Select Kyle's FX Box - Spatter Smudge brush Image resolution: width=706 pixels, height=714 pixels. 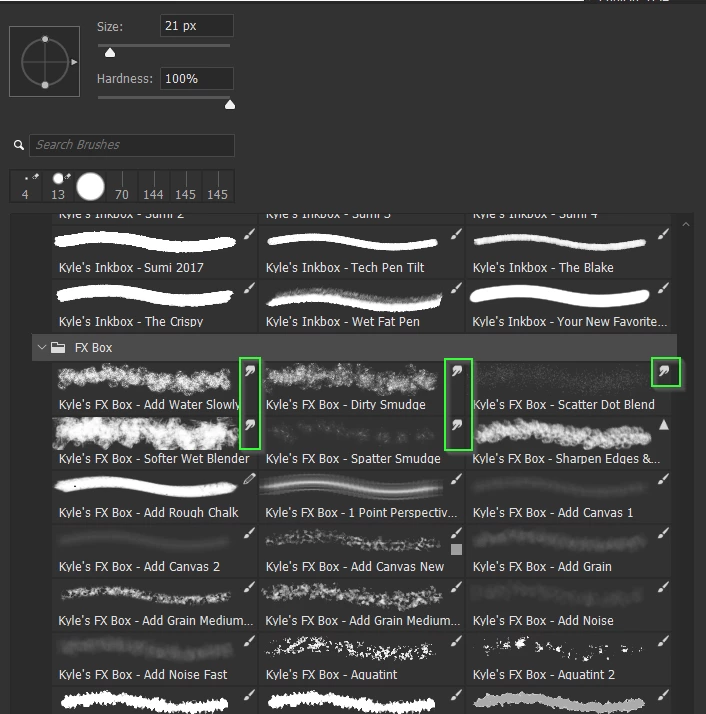tap(362, 443)
